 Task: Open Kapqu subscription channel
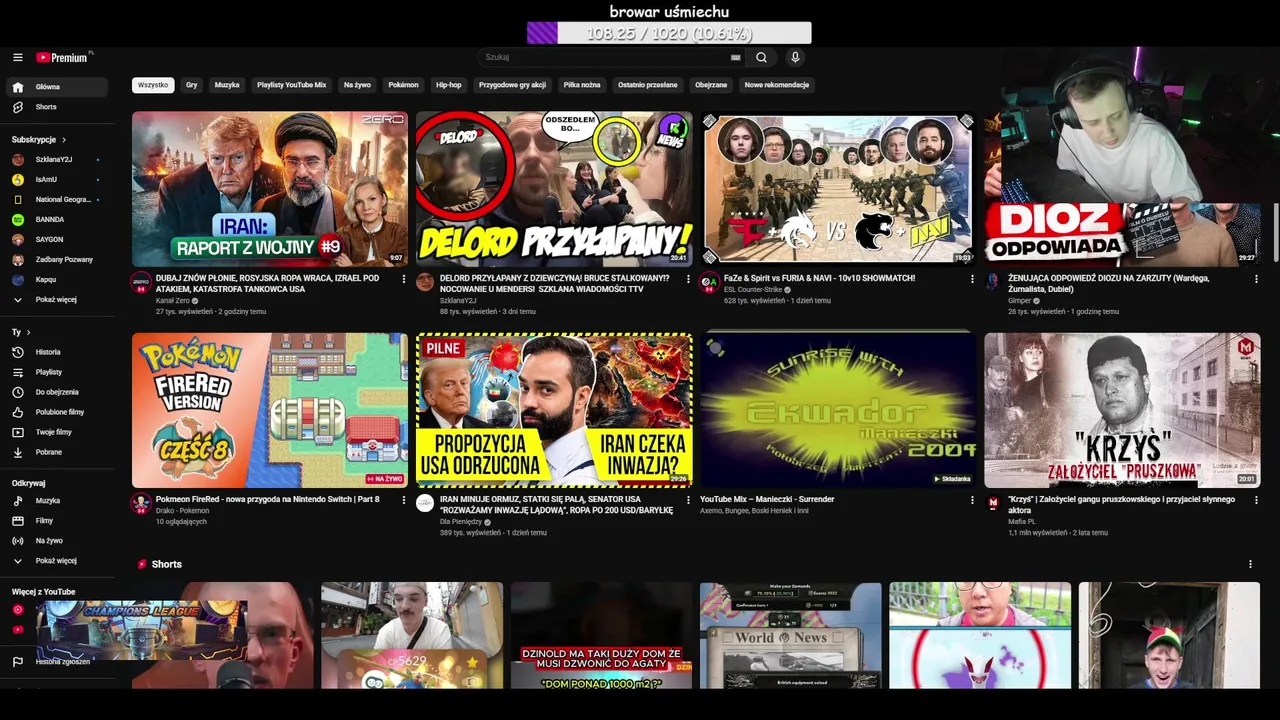(x=59, y=279)
